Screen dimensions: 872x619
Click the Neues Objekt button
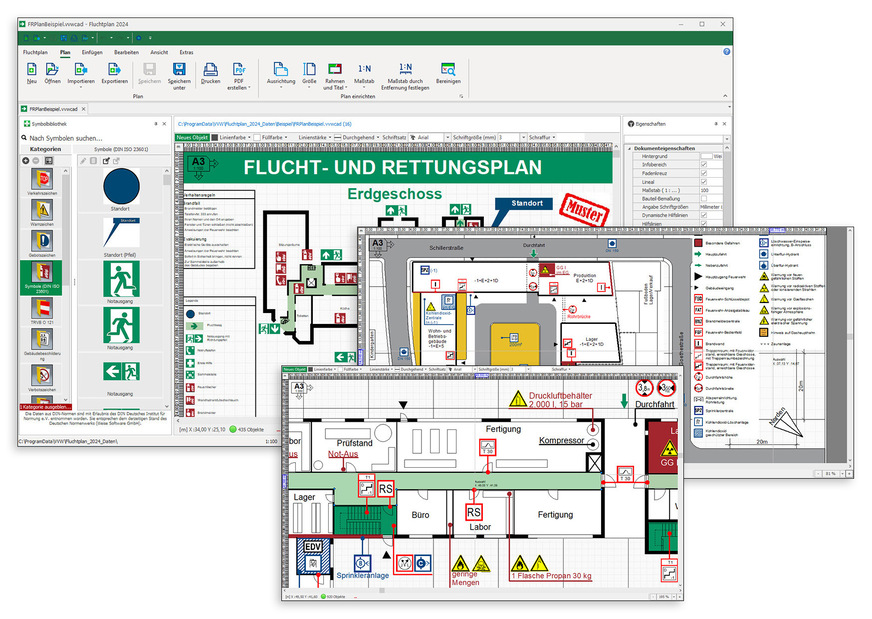194,138
